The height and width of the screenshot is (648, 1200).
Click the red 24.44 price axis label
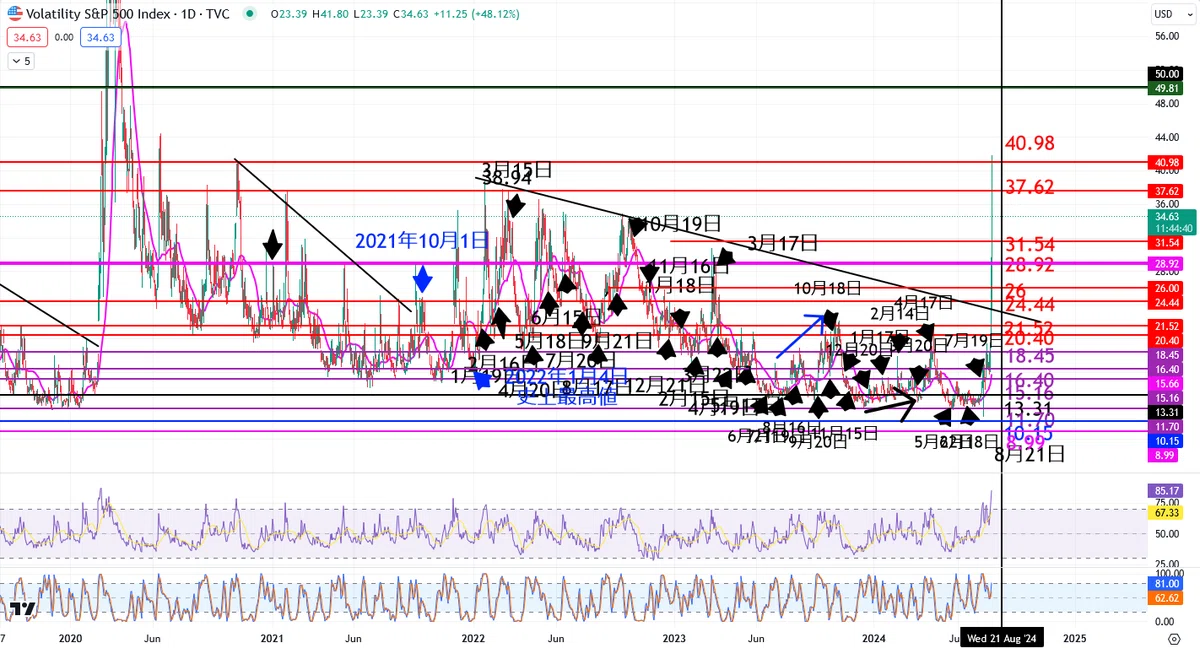pyautogui.click(x=1167, y=302)
